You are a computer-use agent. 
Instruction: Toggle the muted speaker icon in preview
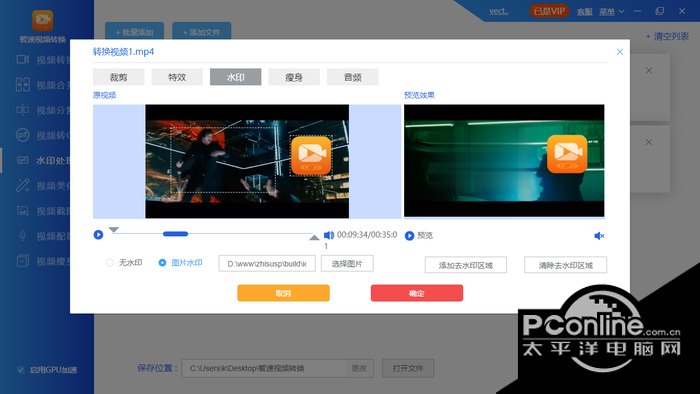click(599, 236)
